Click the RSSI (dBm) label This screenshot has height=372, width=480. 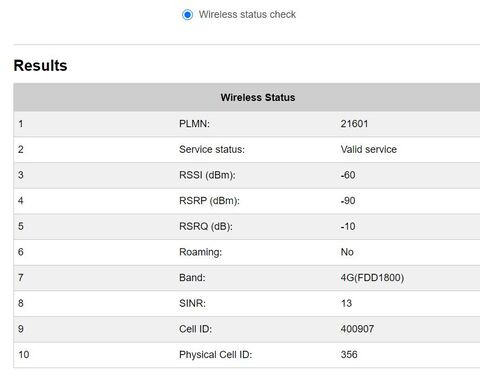[207, 175]
